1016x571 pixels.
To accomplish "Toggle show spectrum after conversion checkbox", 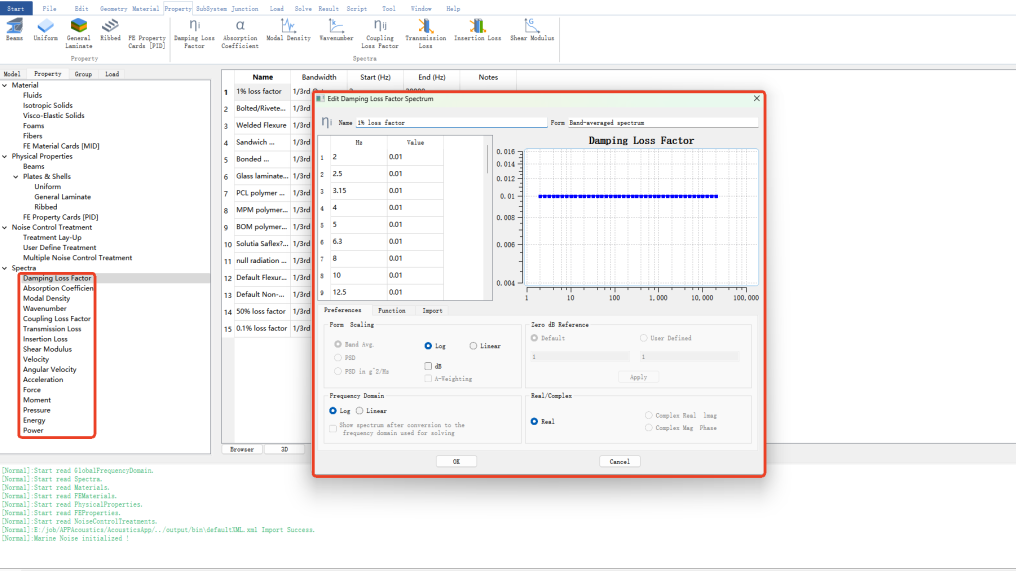I will click(x=333, y=428).
